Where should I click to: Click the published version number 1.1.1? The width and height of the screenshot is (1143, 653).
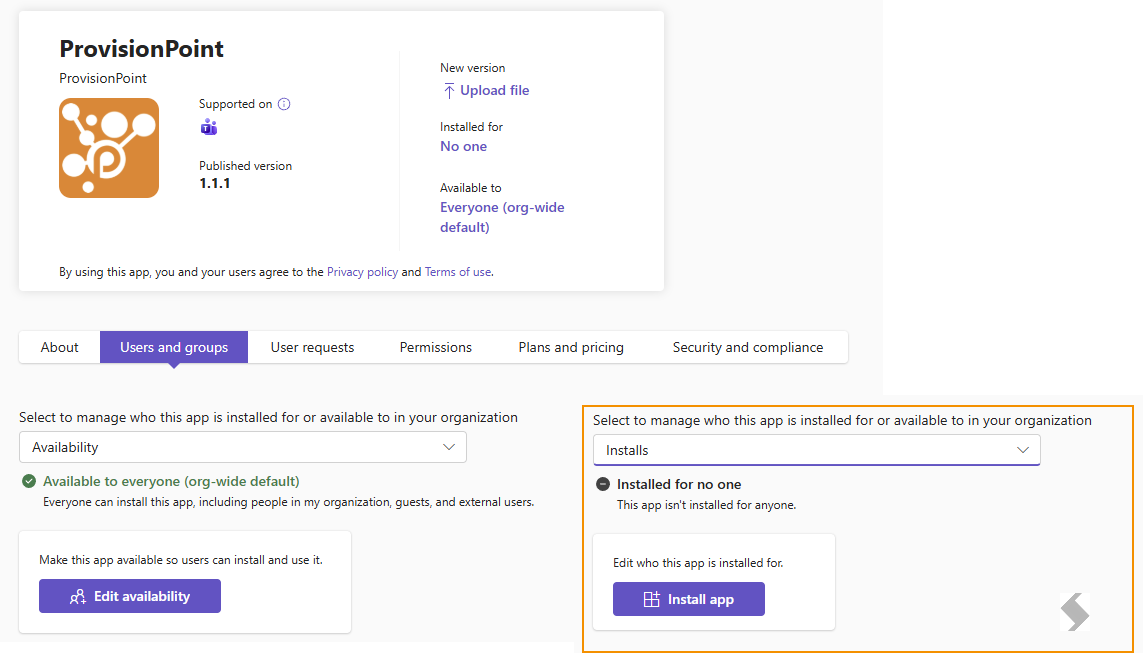coord(215,184)
